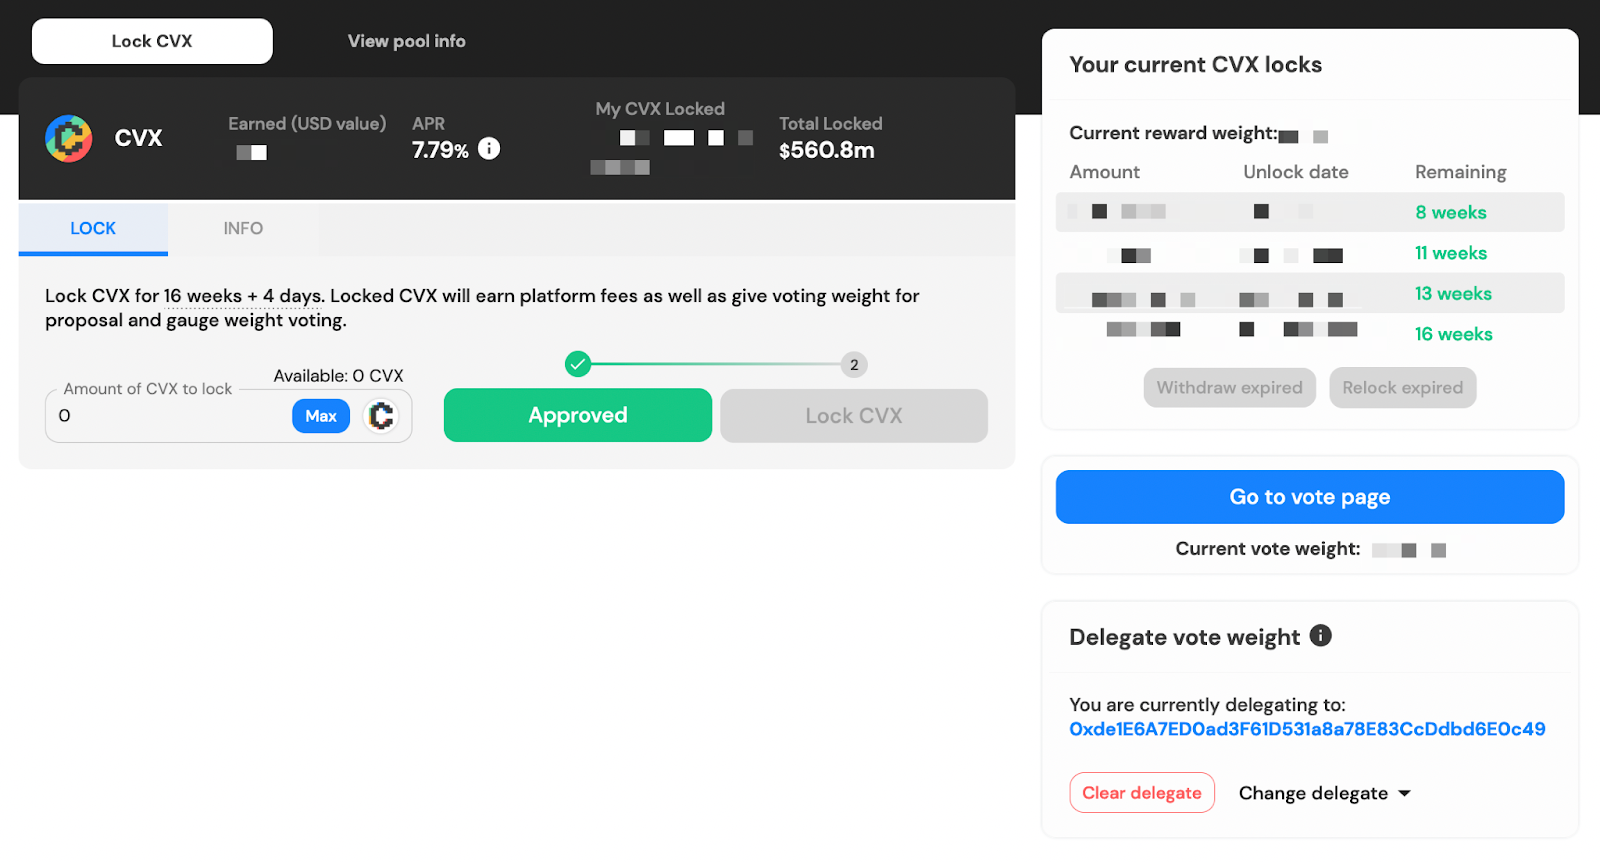1600x862 pixels.
Task: Switch to the INFO tab
Action: (x=243, y=229)
